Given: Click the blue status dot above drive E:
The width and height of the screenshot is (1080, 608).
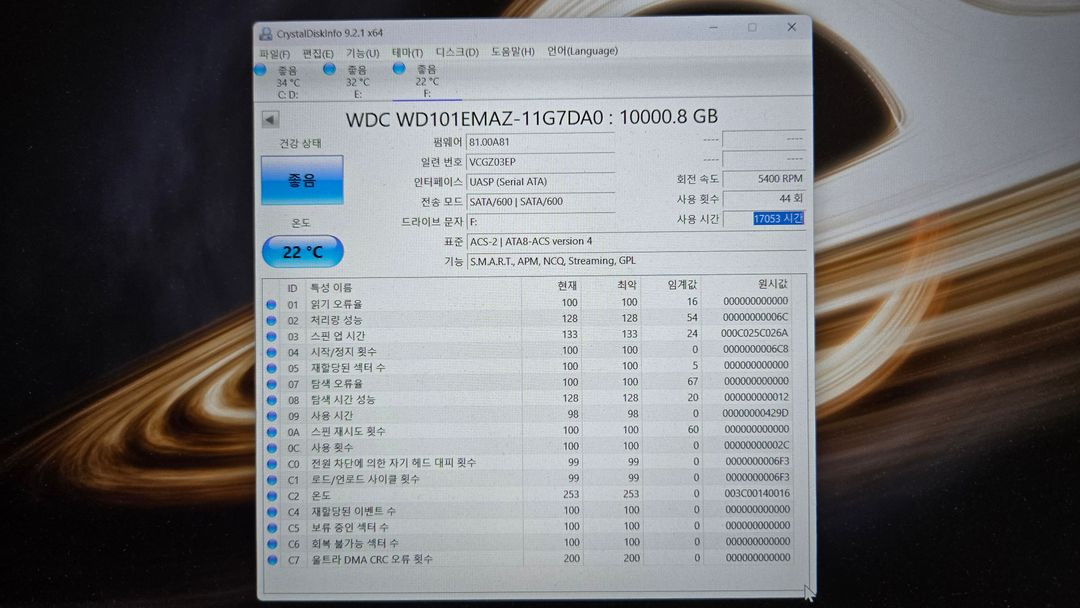Looking at the screenshot, I should 329,70.
